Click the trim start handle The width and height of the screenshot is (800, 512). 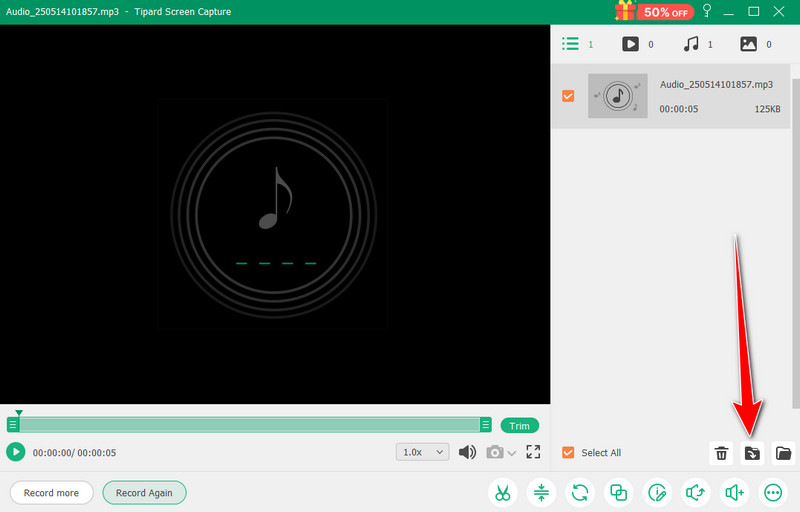[13, 424]
